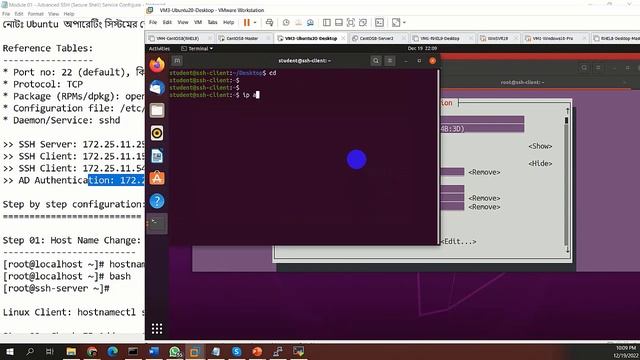Click the Terminal icon in Ubuntu dock

coord(157,223)
